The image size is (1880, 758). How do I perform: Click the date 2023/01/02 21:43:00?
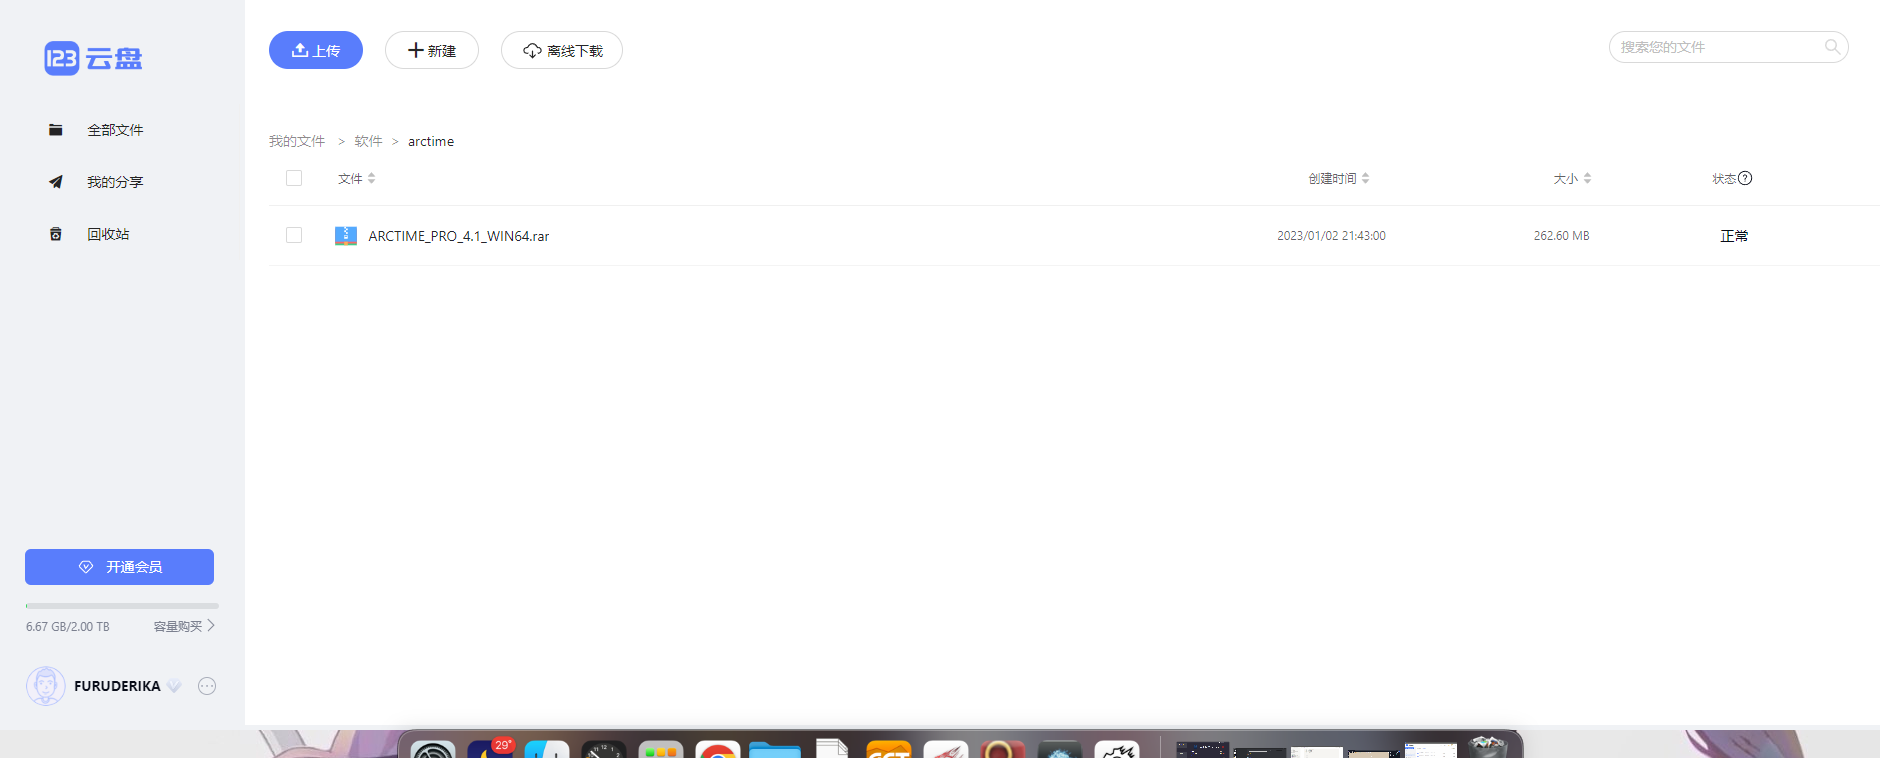pyautogui.click(x=1331, y=236)
